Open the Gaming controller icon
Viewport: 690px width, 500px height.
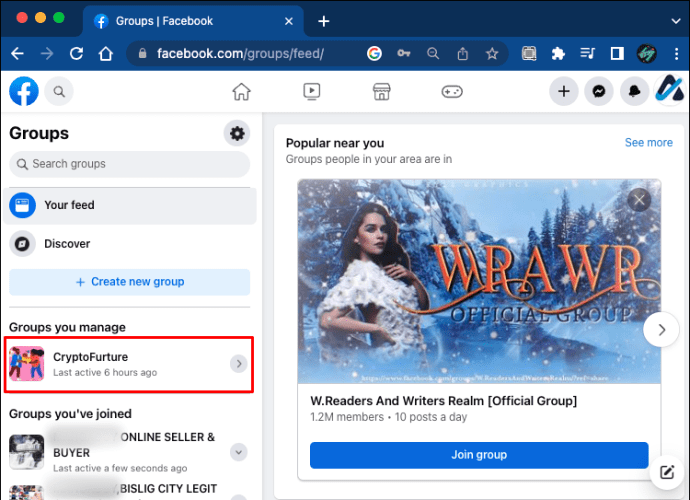452,92
